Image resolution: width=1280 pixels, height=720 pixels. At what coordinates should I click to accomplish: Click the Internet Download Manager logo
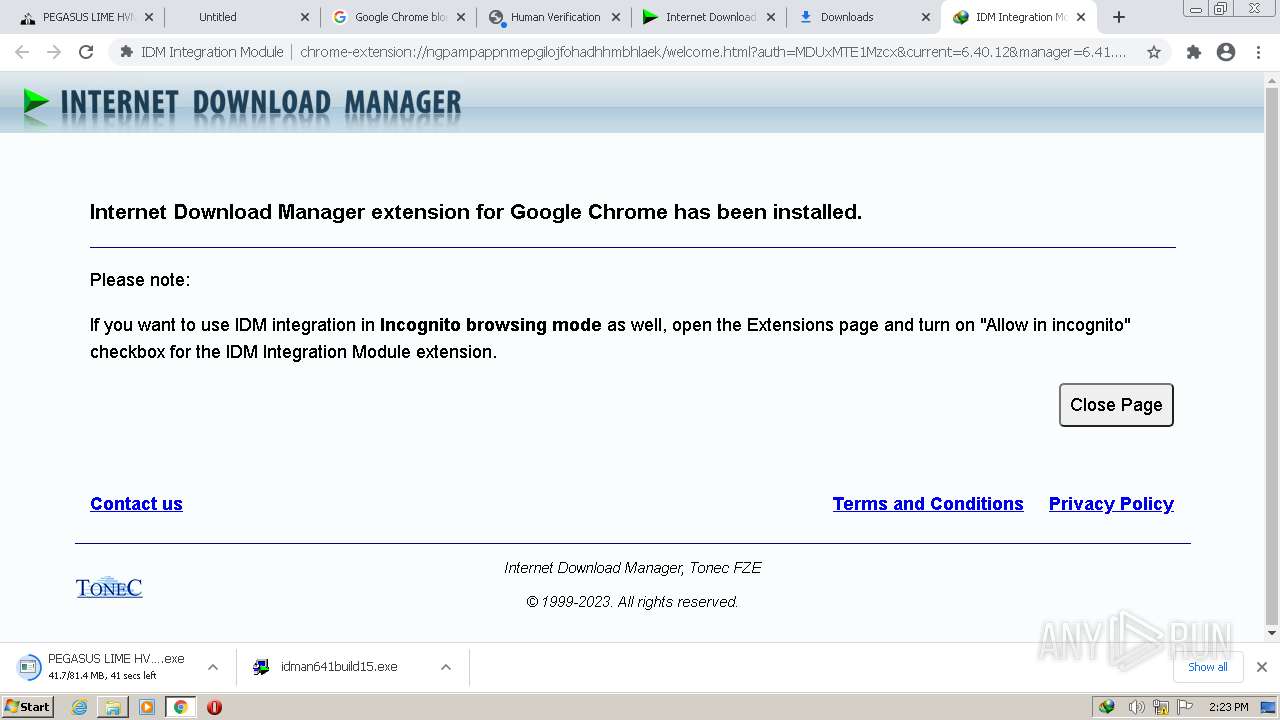point(242,103)
